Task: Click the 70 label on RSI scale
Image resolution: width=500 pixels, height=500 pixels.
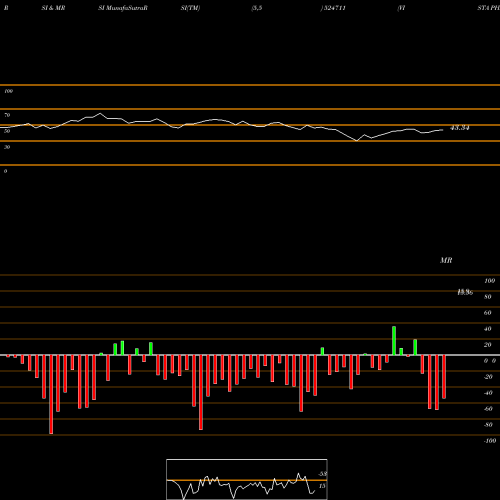Action: coord(7,115)
